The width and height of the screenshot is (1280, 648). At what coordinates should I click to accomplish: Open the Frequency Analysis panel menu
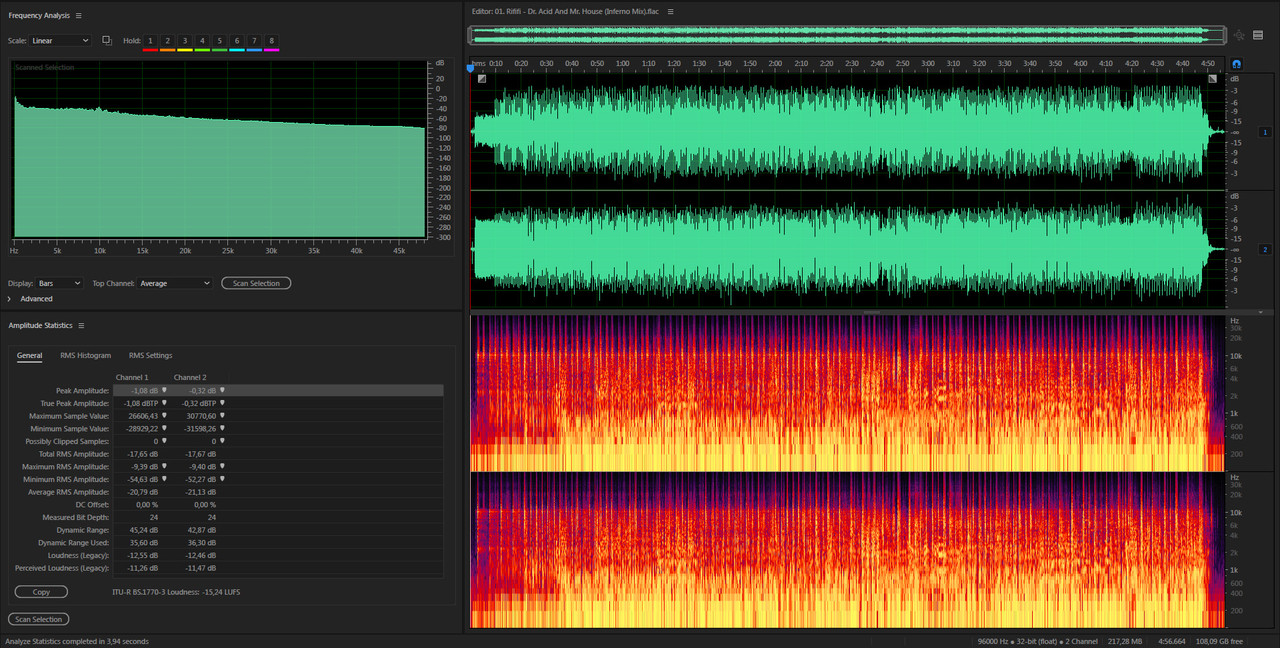(x=79, y=15)
